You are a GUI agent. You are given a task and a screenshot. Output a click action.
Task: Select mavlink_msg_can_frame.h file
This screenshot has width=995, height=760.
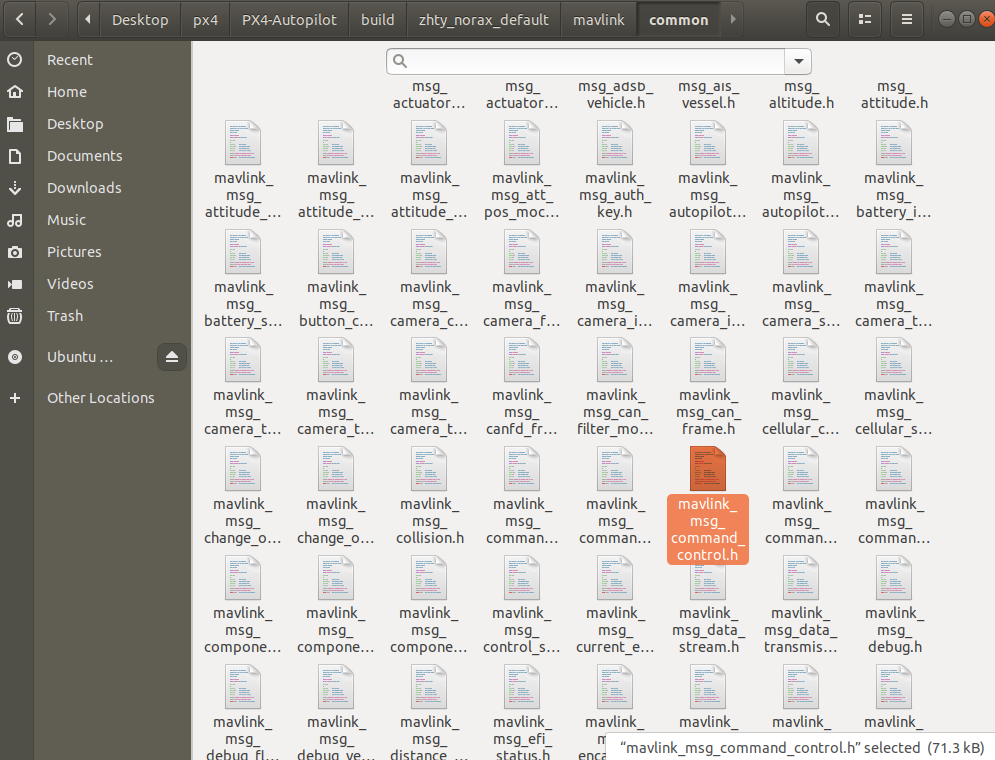click(708, 387)
